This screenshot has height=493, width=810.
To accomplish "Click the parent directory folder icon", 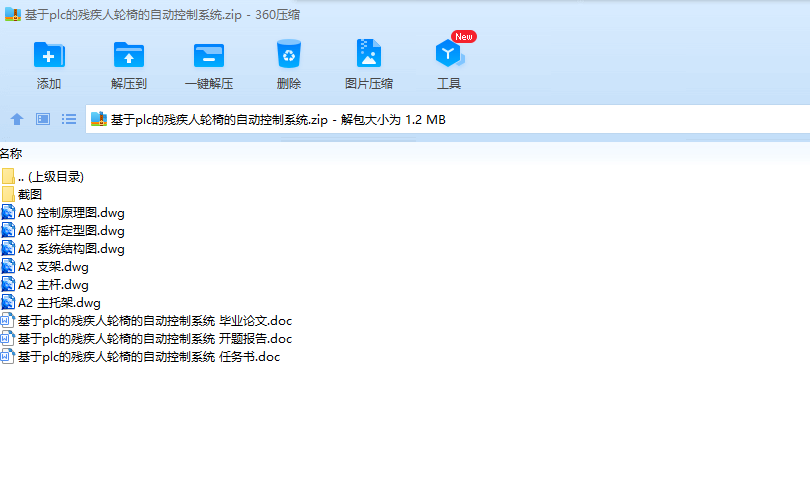I will click(x=8, y=176).
